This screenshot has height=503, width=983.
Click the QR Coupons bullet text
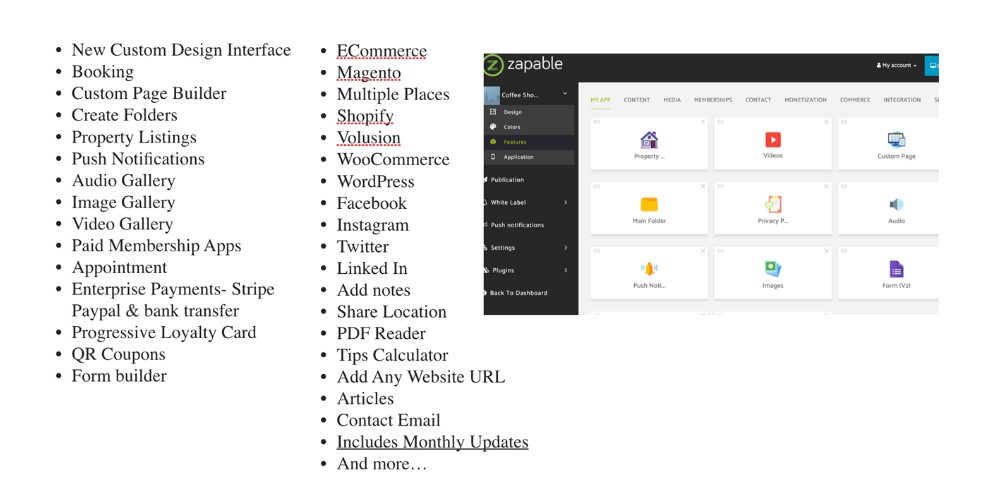pyautogui.click(x=118, y=354)
